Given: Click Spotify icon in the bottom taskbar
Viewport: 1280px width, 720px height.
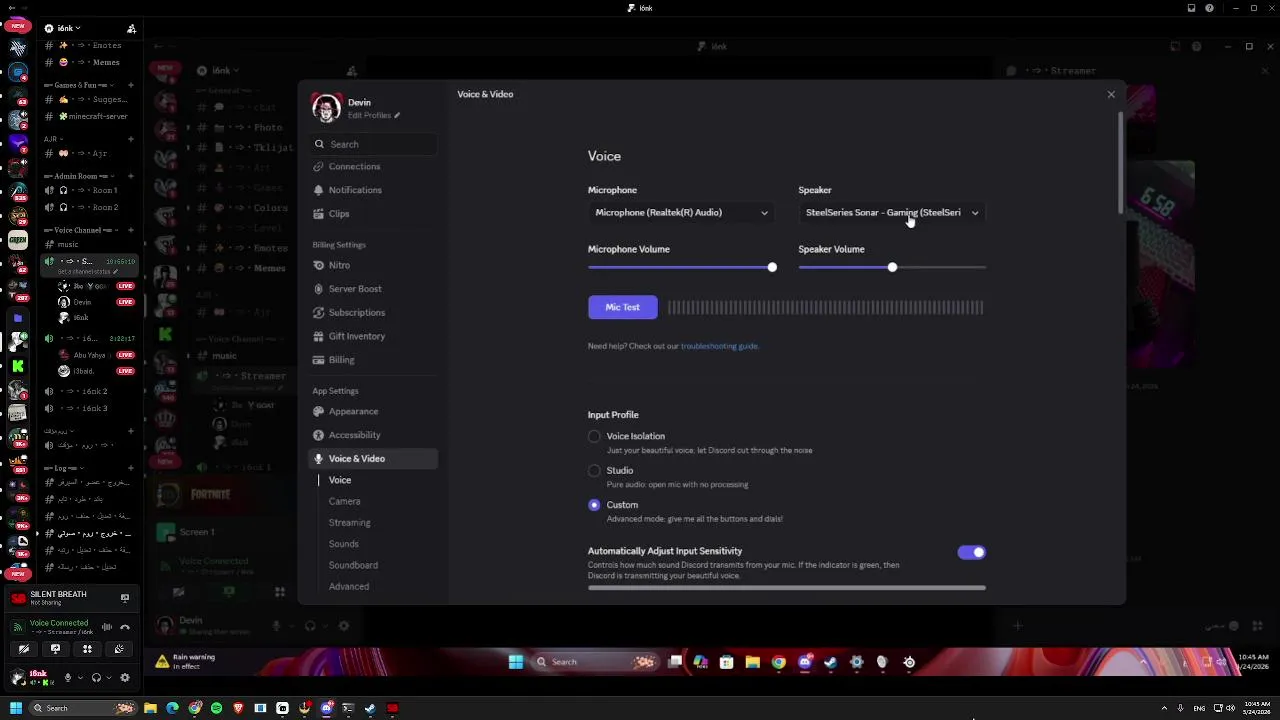Looking at the screenshot, I should click(216, 708).
